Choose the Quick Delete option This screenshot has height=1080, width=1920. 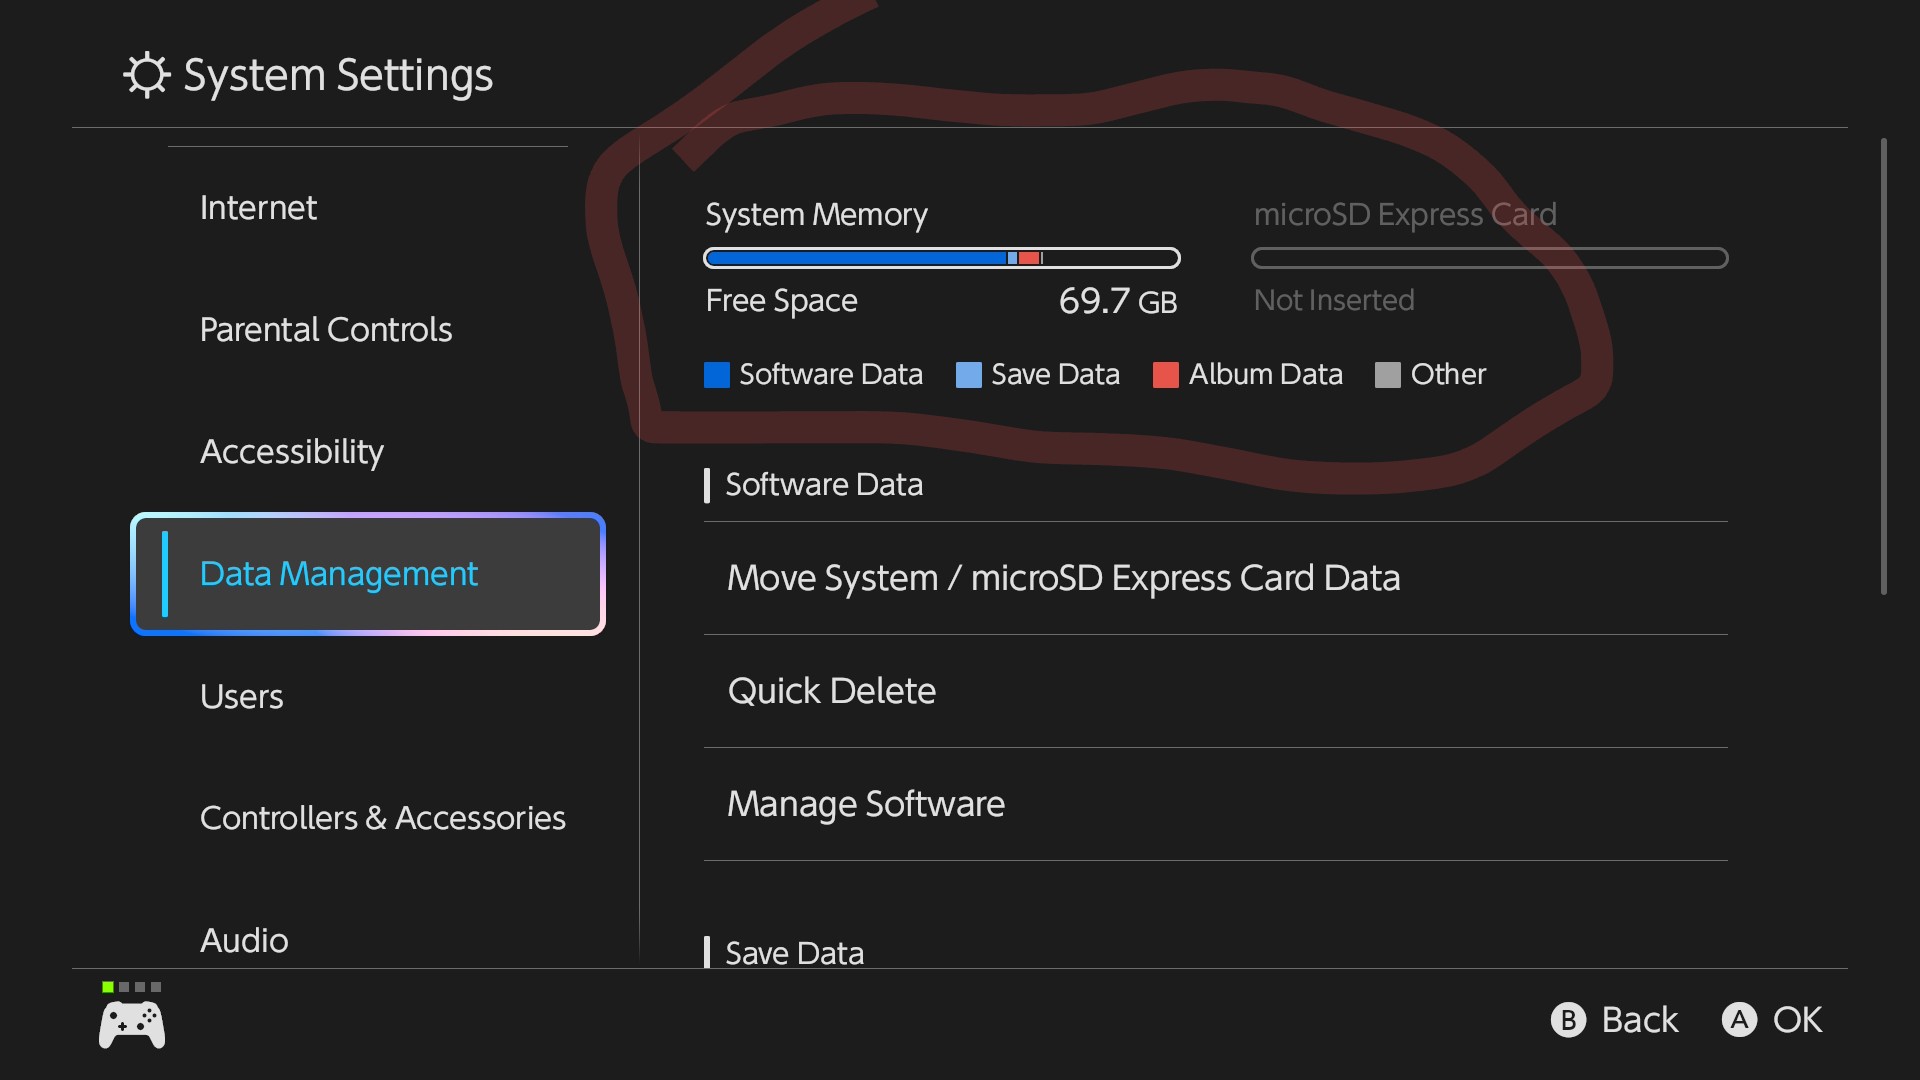click(x=832, y=692)
